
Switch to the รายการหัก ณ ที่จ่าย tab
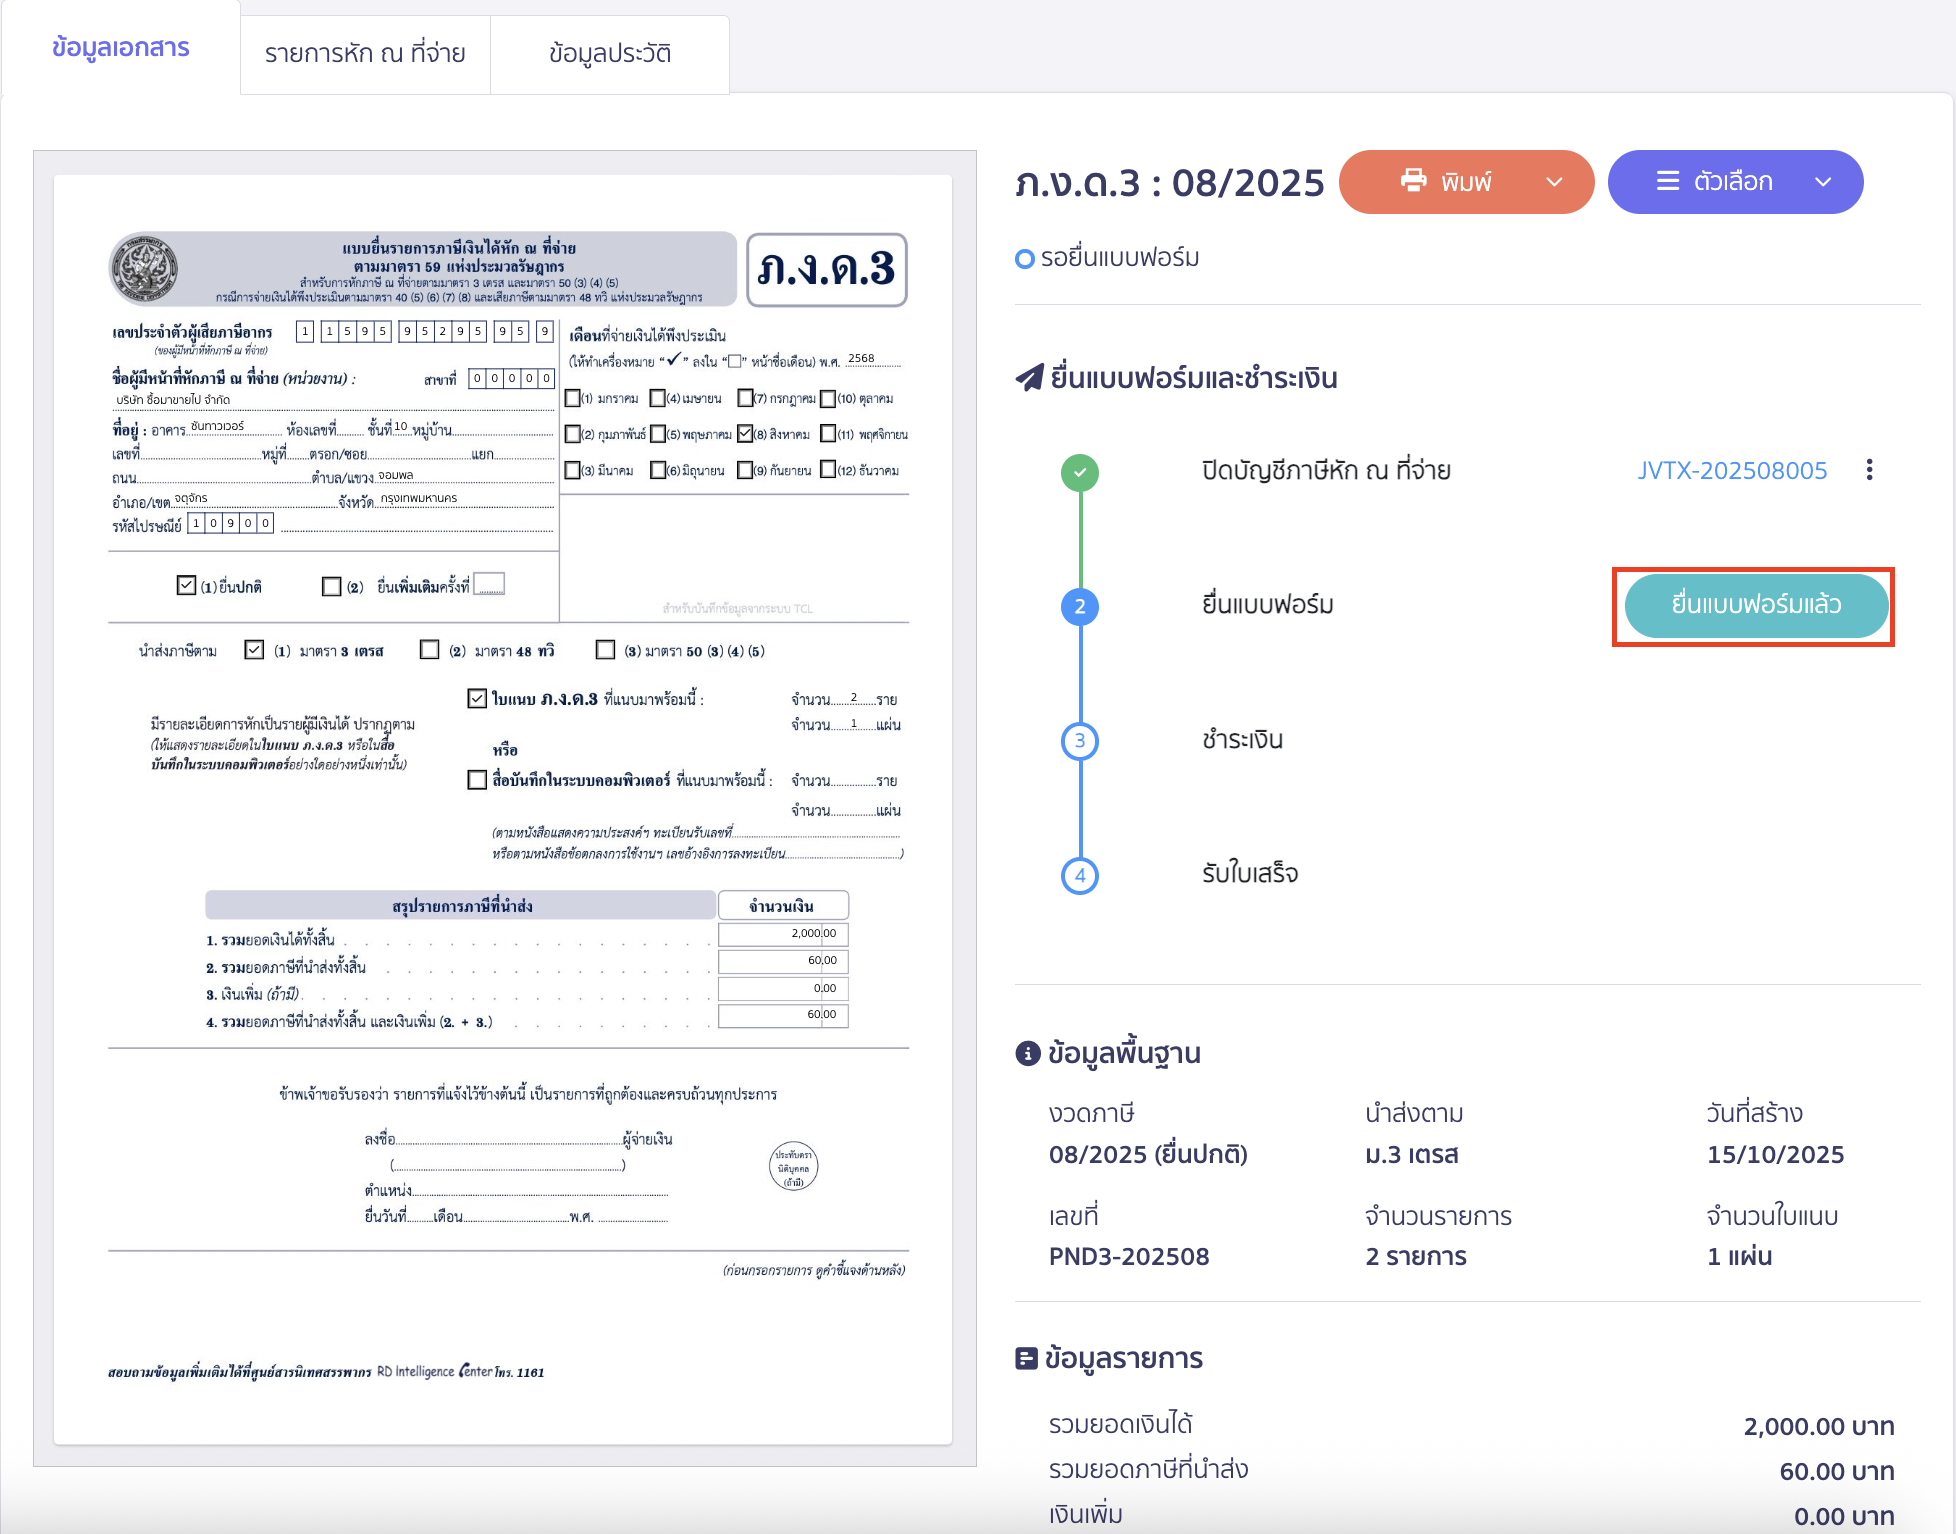365,53
